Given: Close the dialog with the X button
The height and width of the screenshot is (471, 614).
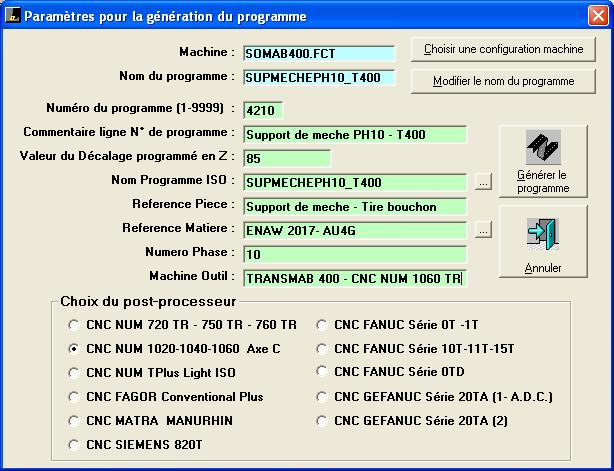Looking at the screenshot, I should 597,17.
